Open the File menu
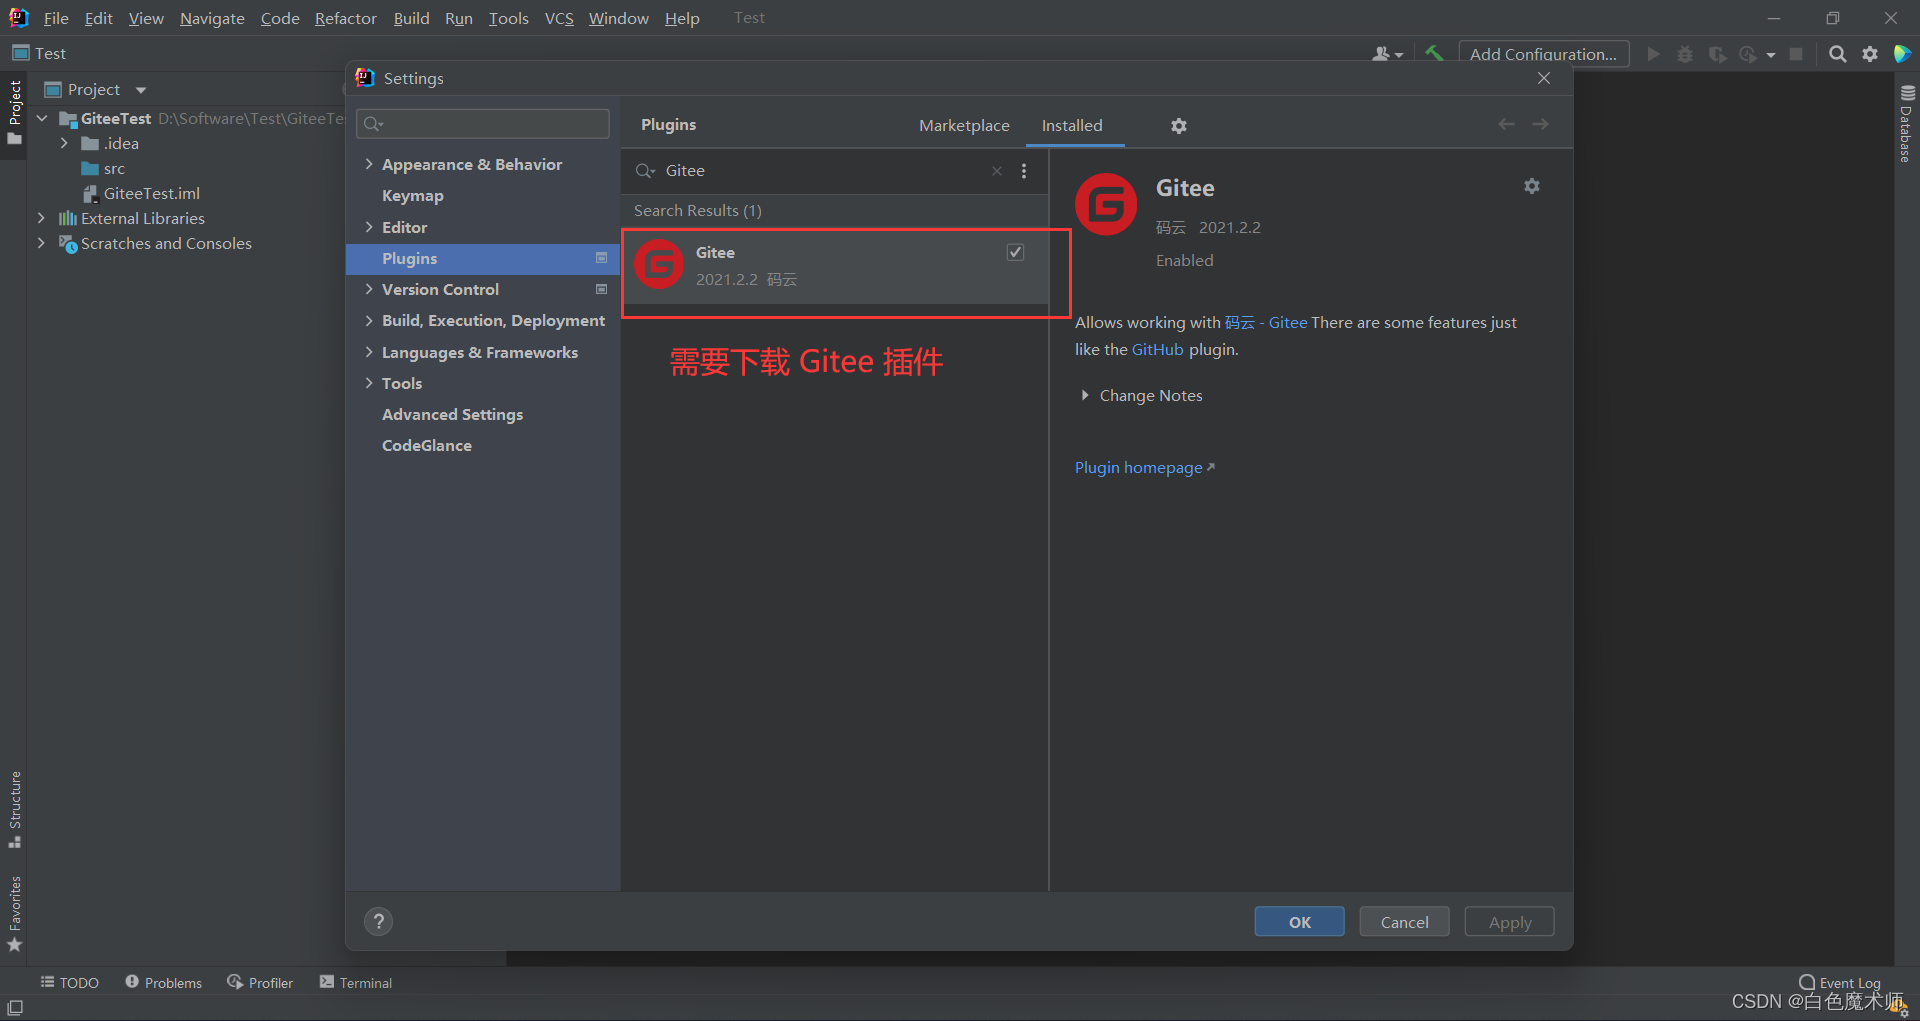The image size is (1920, 1021). click(56, 18)
